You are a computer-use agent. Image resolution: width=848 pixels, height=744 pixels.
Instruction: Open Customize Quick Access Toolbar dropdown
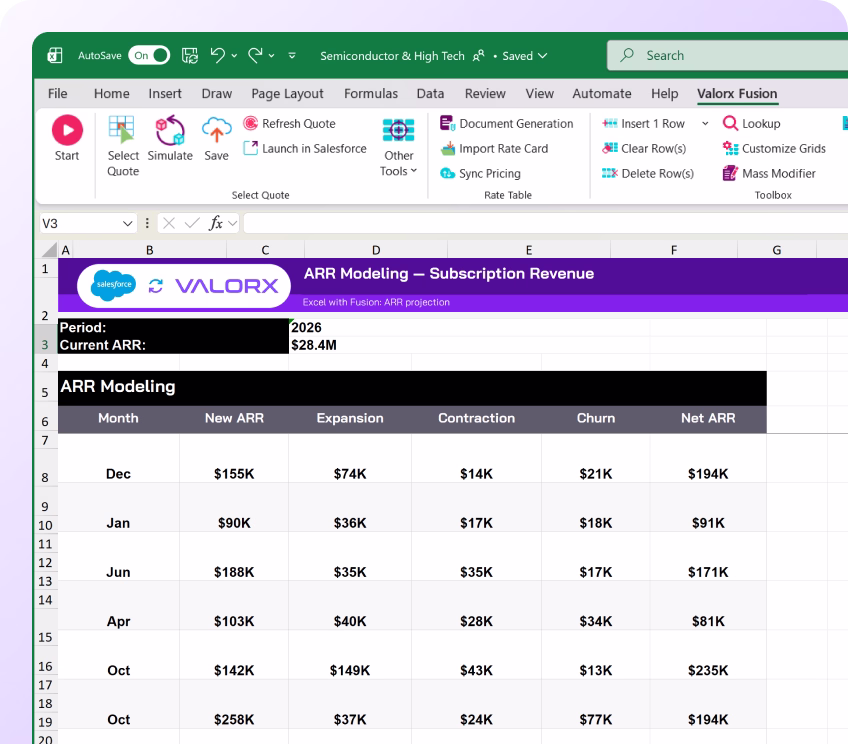pyautogui.click(x=292, y=55)
